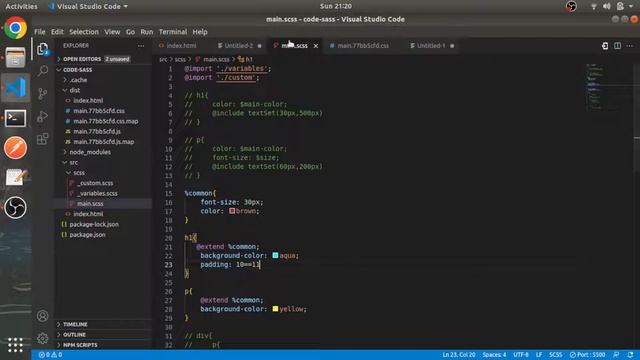Image resolution: width=640 pixels, height=360 pixels.
Task: Change language mode via SCSS
Action: tap(556, 355)
